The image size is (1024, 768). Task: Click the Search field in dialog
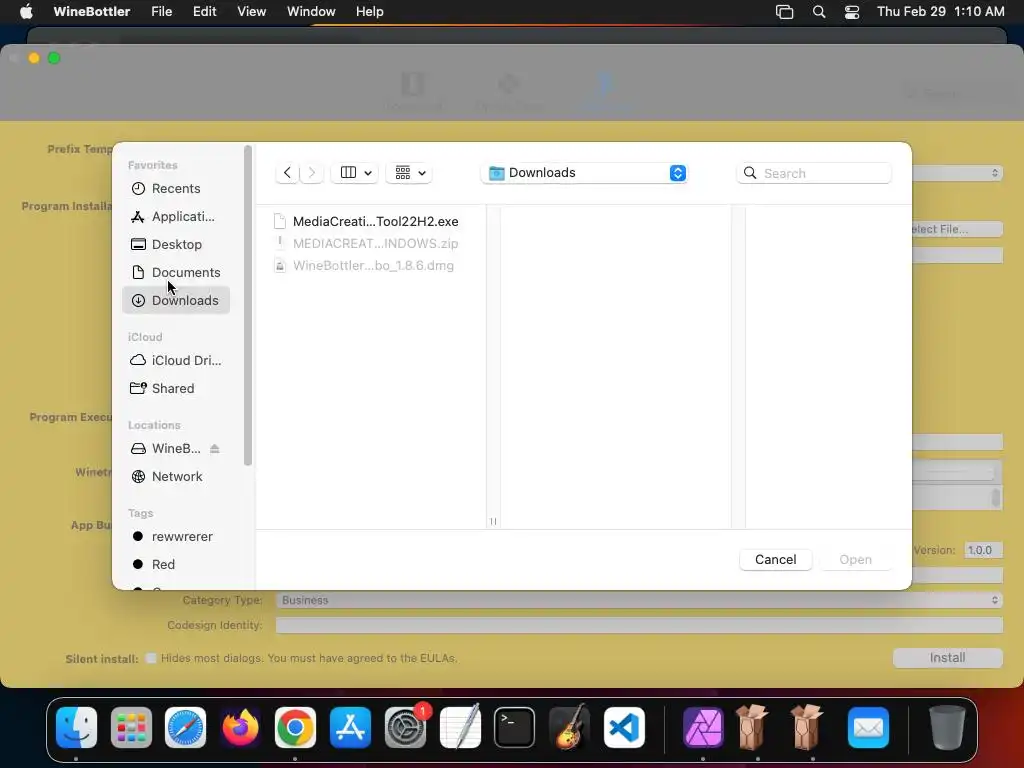(814, 173)
